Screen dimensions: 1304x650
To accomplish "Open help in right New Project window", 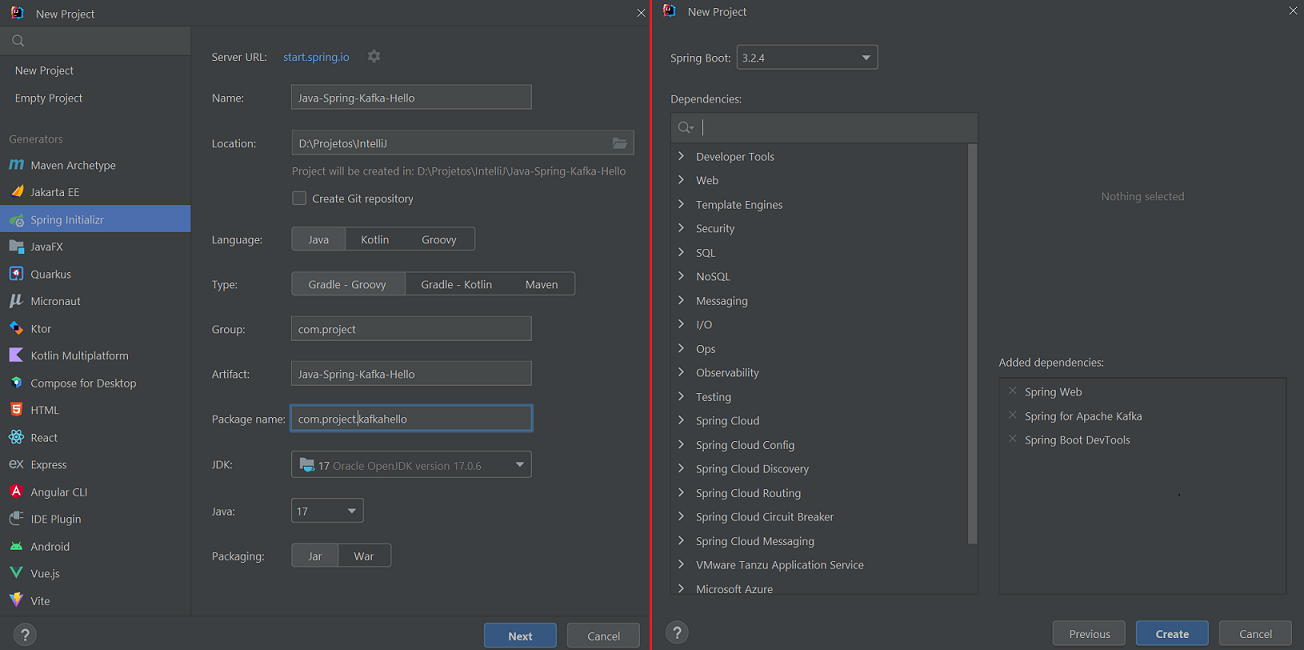I will [x=677, y=632].
